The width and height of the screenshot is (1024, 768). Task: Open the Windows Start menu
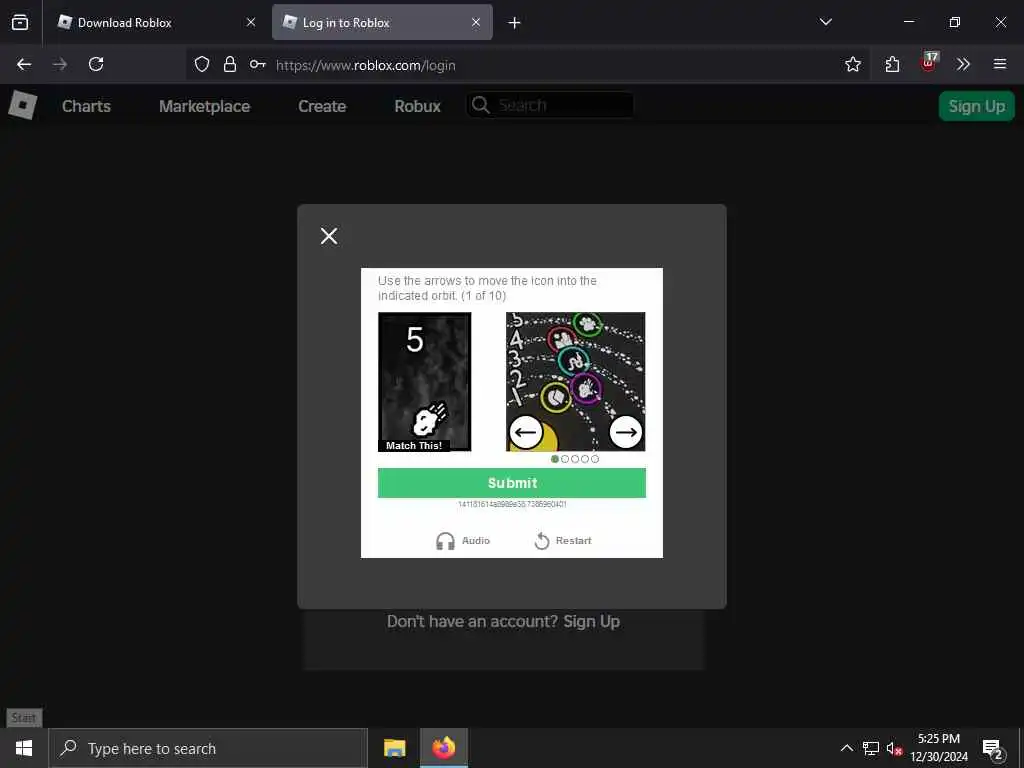24,748
